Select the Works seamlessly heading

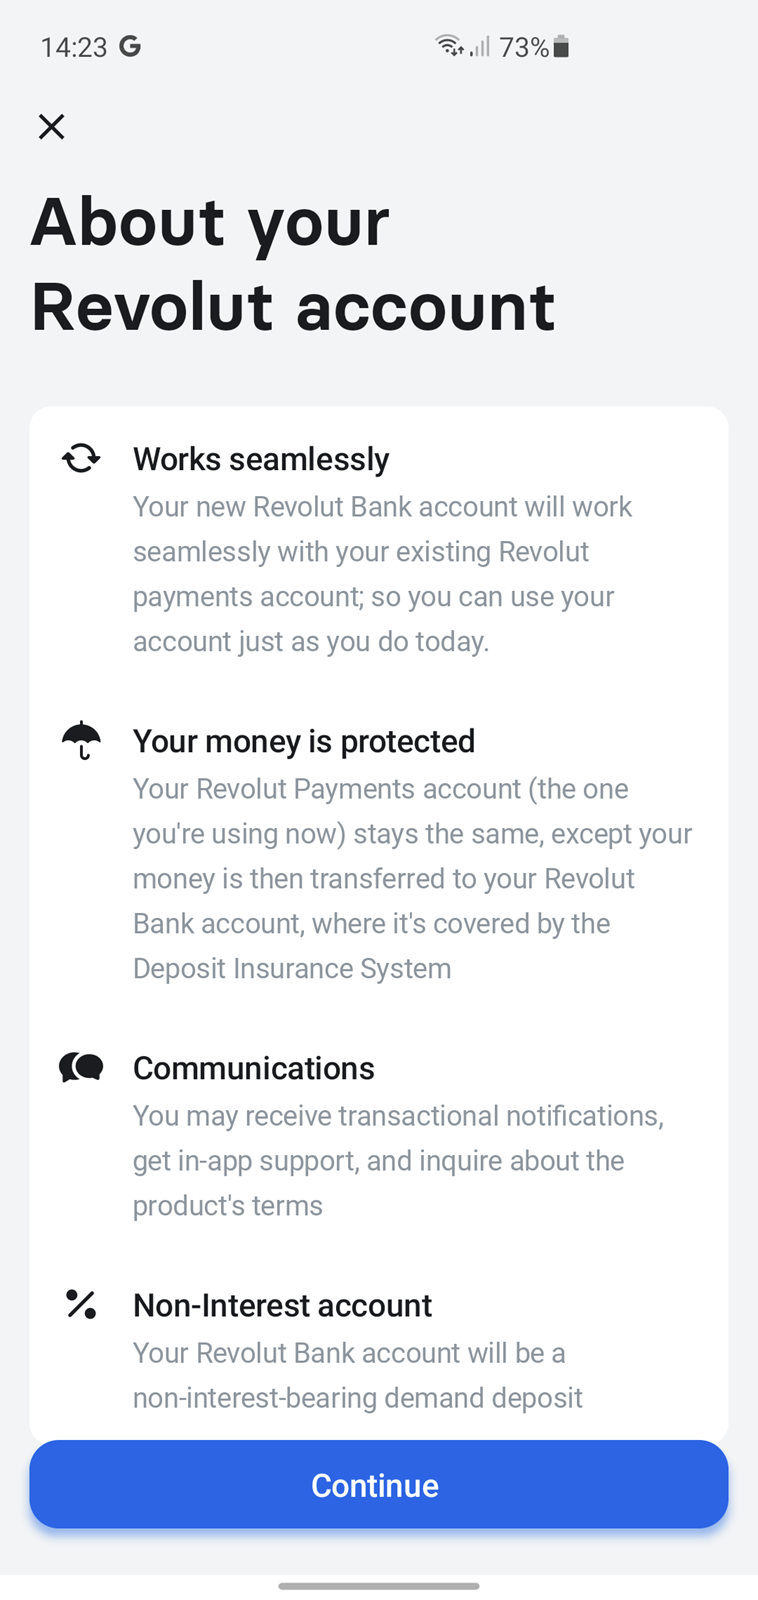261,459
